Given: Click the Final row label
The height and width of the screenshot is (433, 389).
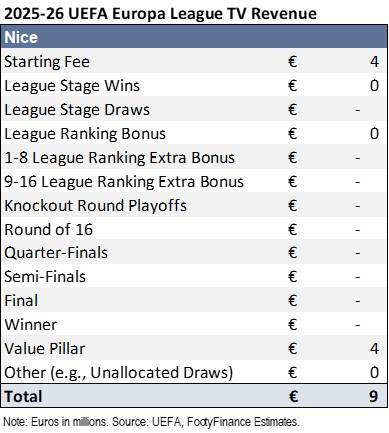Looking at the screenshot, I should pyautogui.click(x=21, y=301).
